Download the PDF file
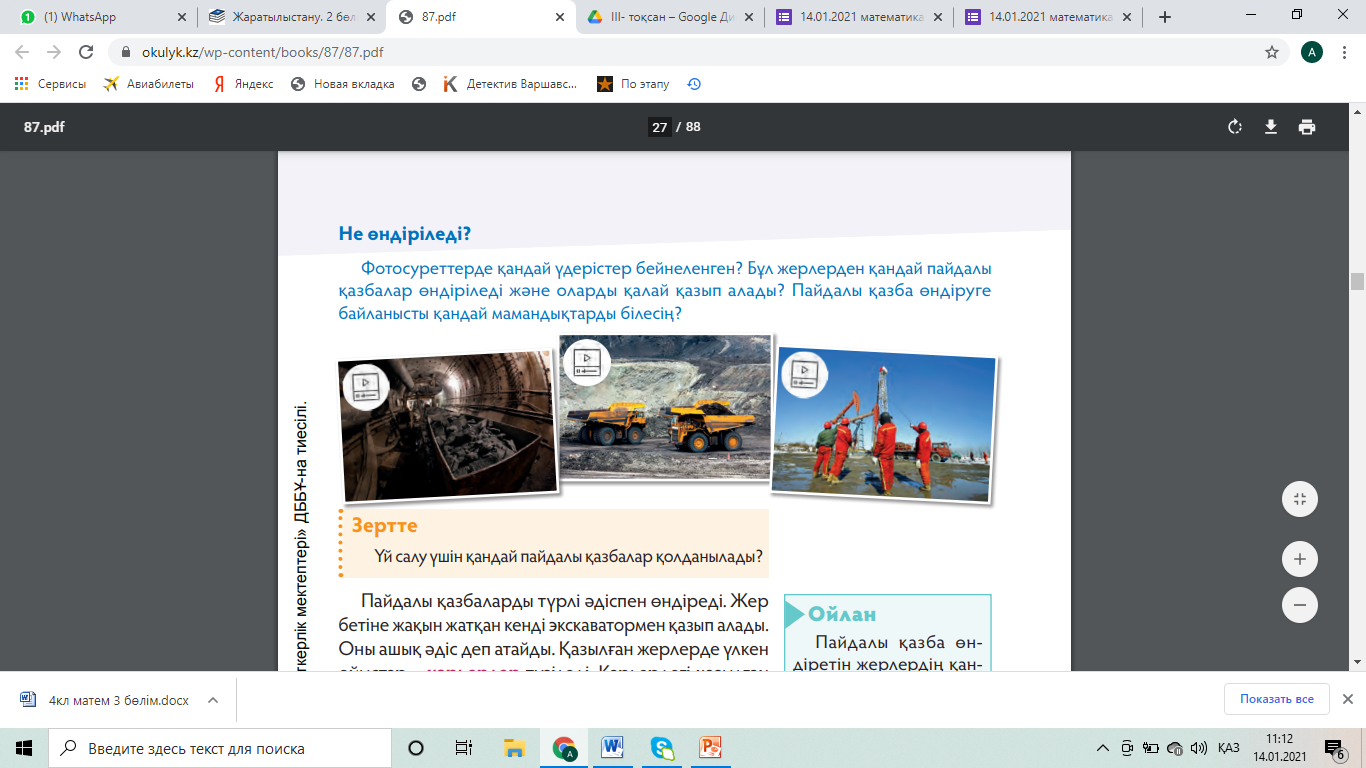The image size is (1366, 768). (1271, 127)
